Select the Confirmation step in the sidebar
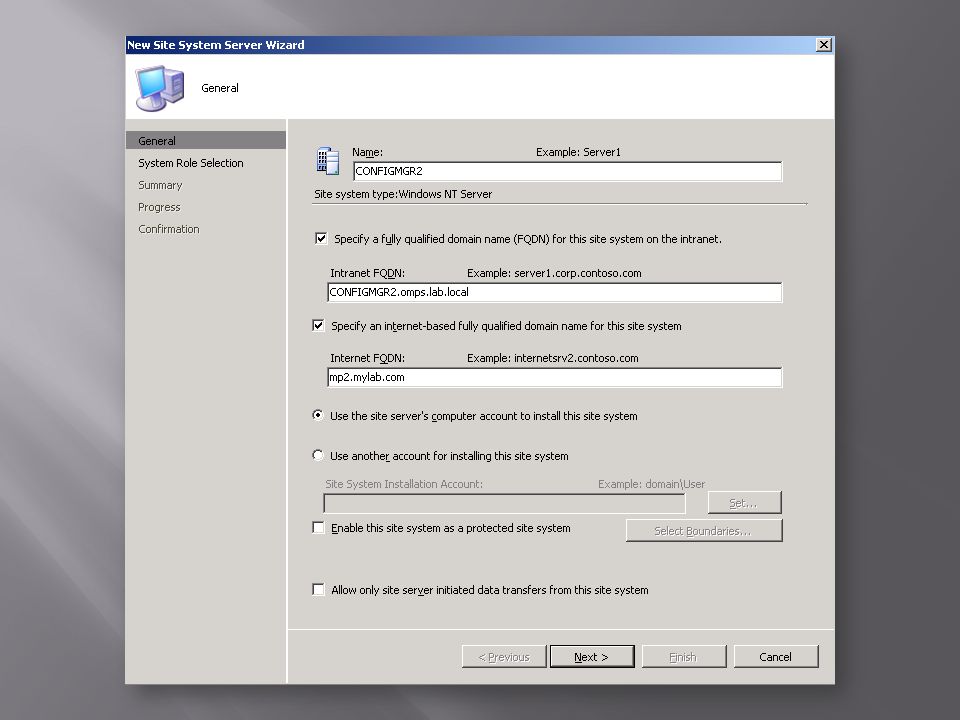This screenshot has width=960, height=720. (168, 229)
